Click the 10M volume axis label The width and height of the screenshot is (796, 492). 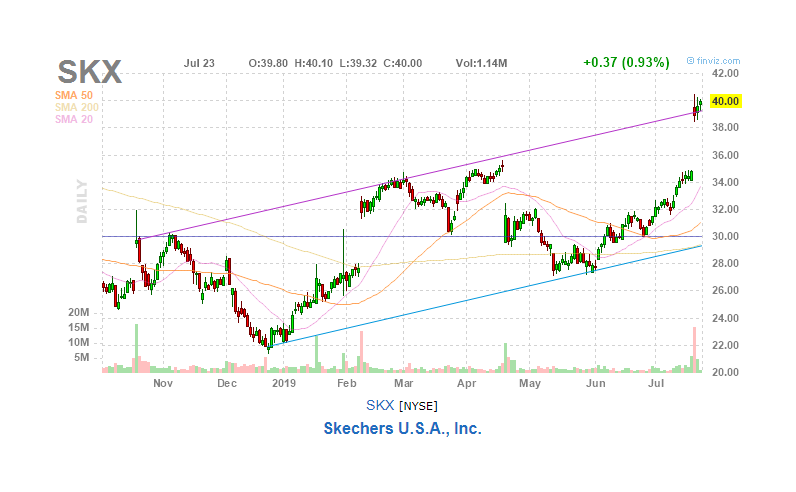(79, 342)
